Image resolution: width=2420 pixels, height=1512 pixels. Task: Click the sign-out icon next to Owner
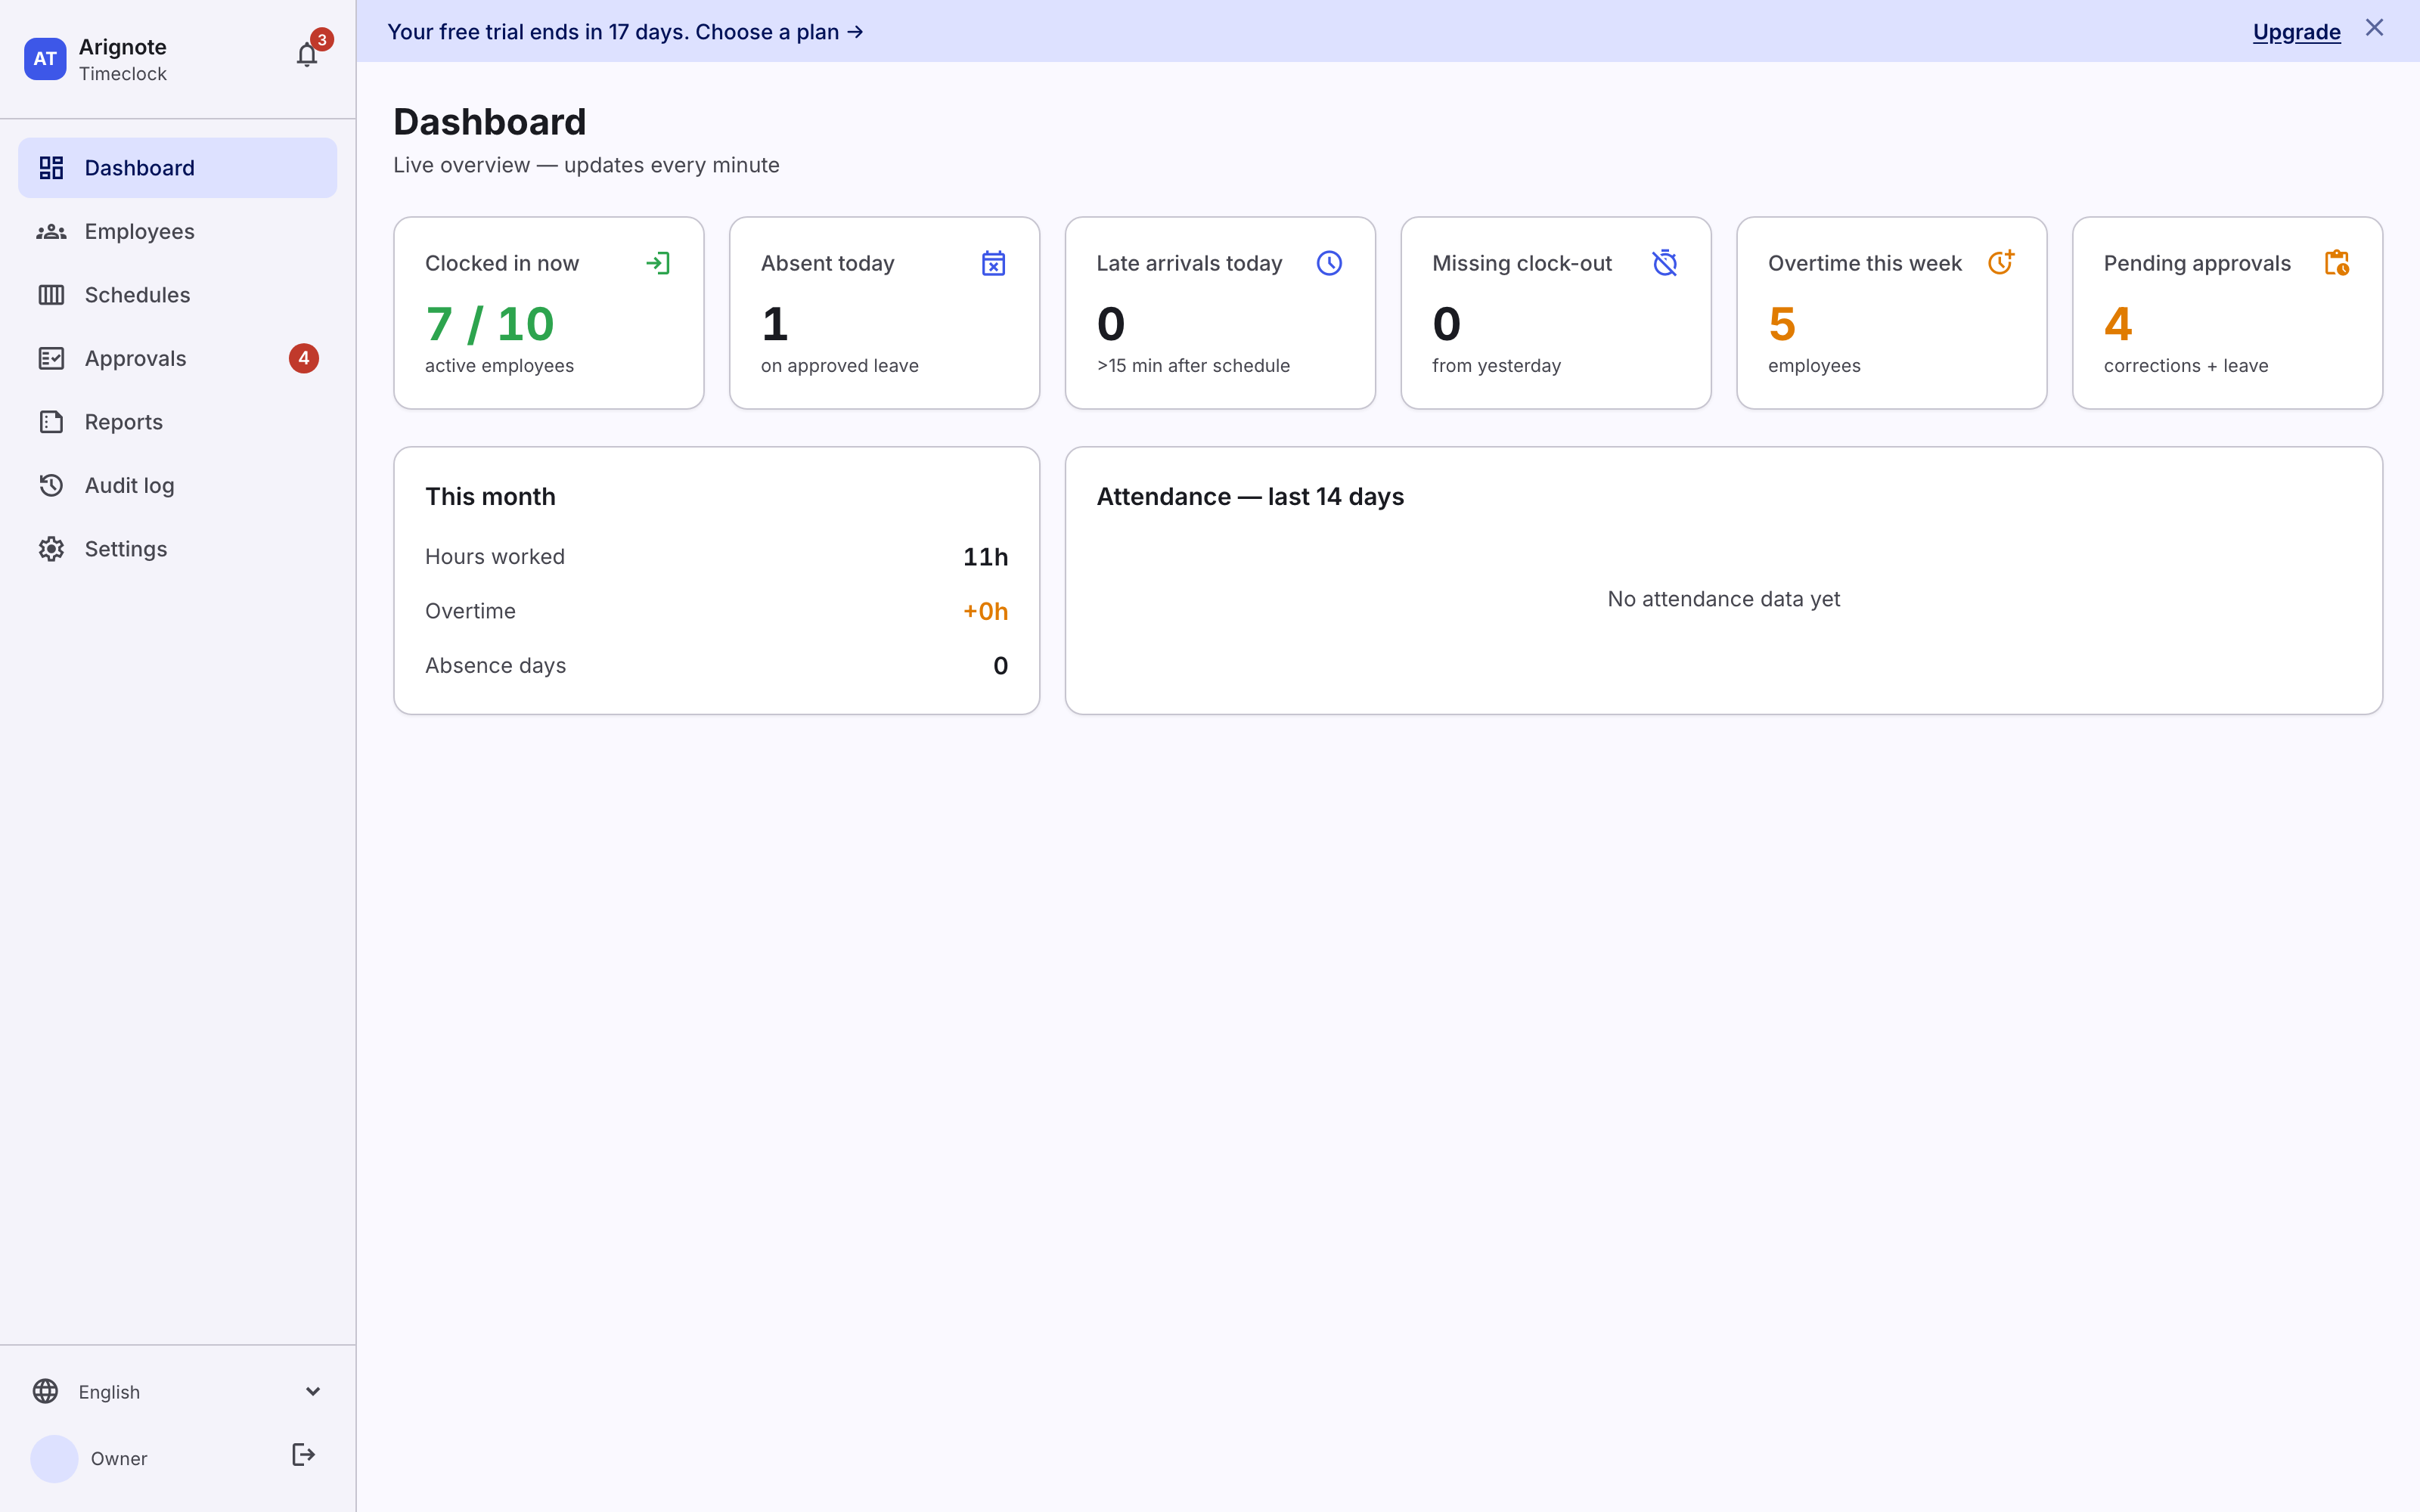304,1455
